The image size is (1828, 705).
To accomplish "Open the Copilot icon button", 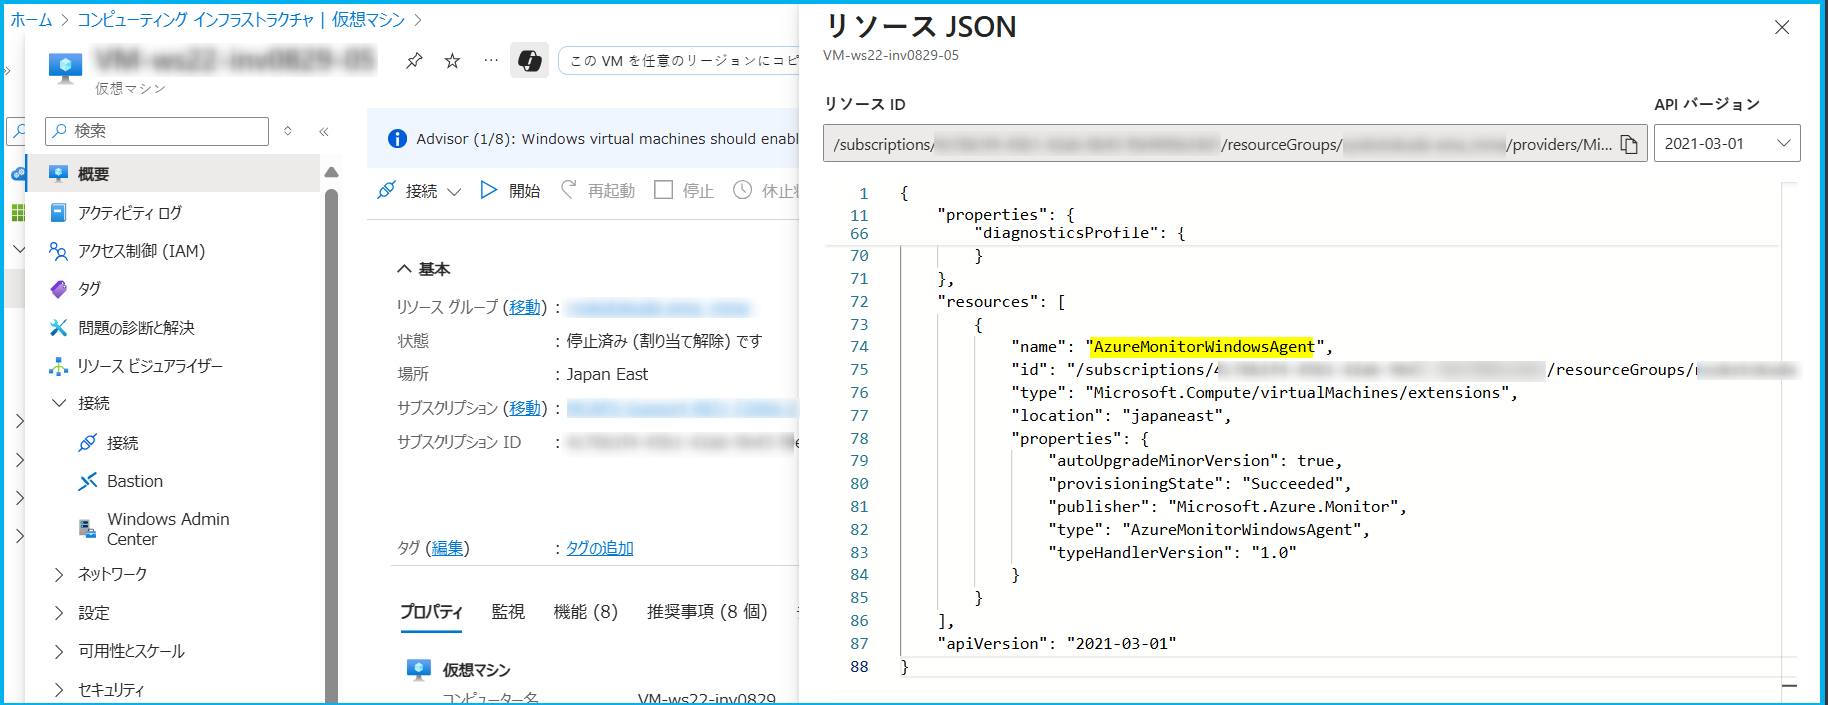I will 529,61.
